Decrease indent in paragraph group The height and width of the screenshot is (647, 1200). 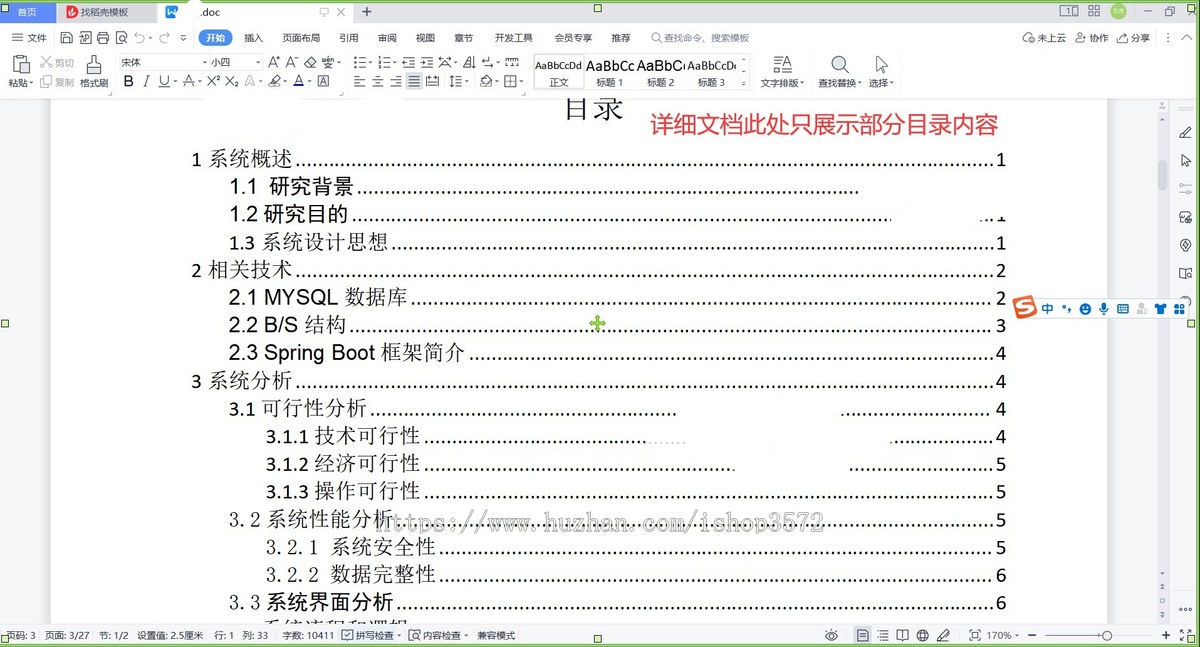click(409, 62)
